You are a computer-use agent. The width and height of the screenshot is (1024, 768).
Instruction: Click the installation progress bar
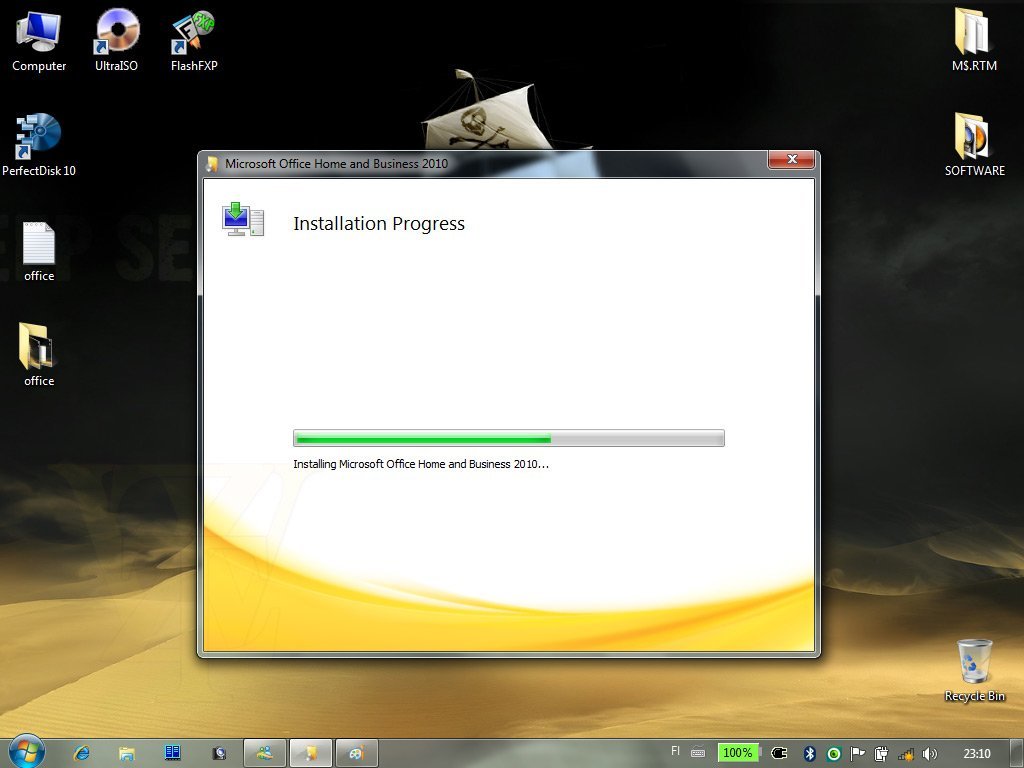click(x=509, y=438)
